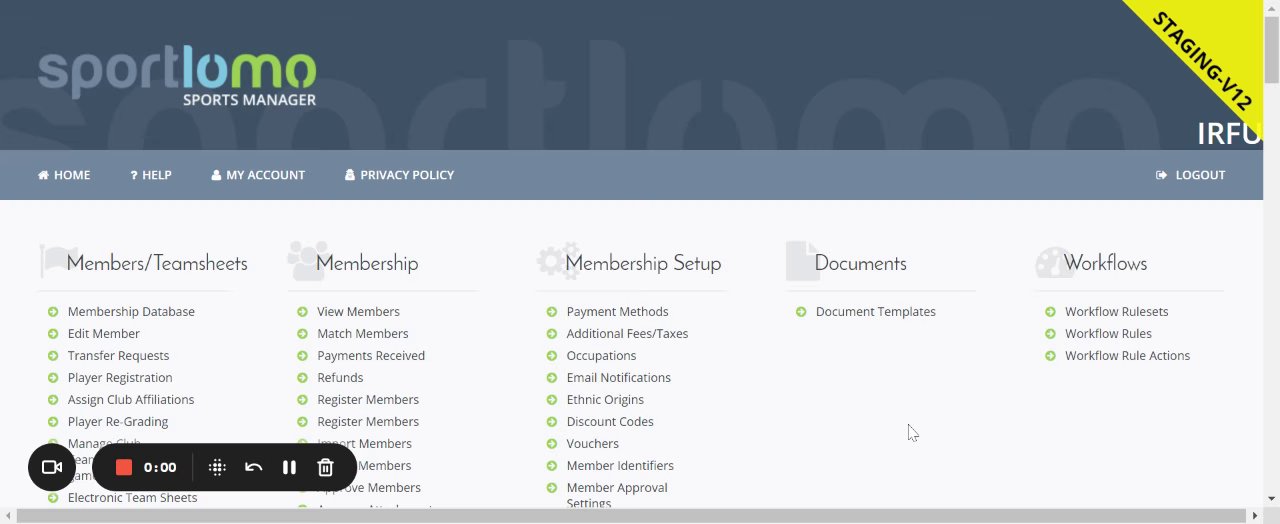
Task: Select Discount Codes under Membership Setup
Action: (x=609, y=422)
